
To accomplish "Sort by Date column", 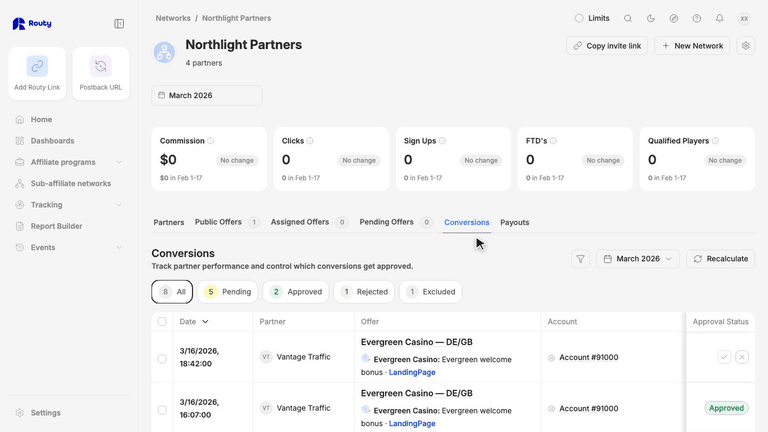I will click(x=194, y=321).
